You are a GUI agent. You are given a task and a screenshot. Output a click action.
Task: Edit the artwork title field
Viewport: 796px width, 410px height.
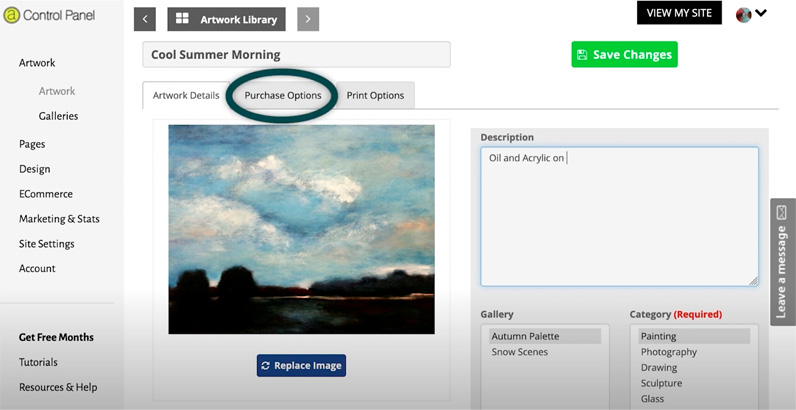tap(296, 55)
